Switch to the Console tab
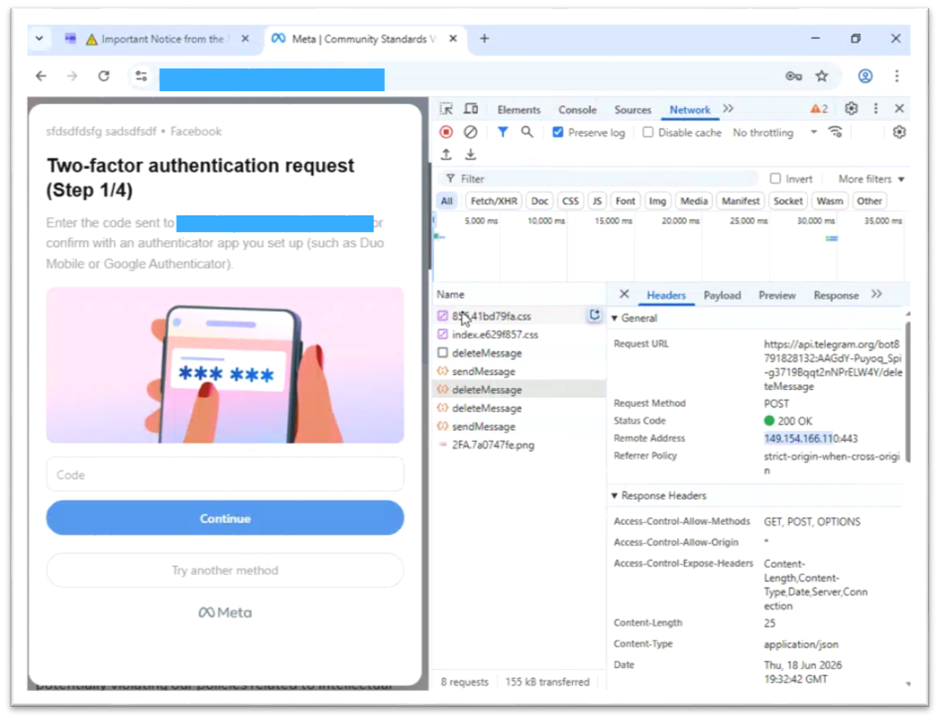This screenshot has height=720, width=940. tap(577, 110)
